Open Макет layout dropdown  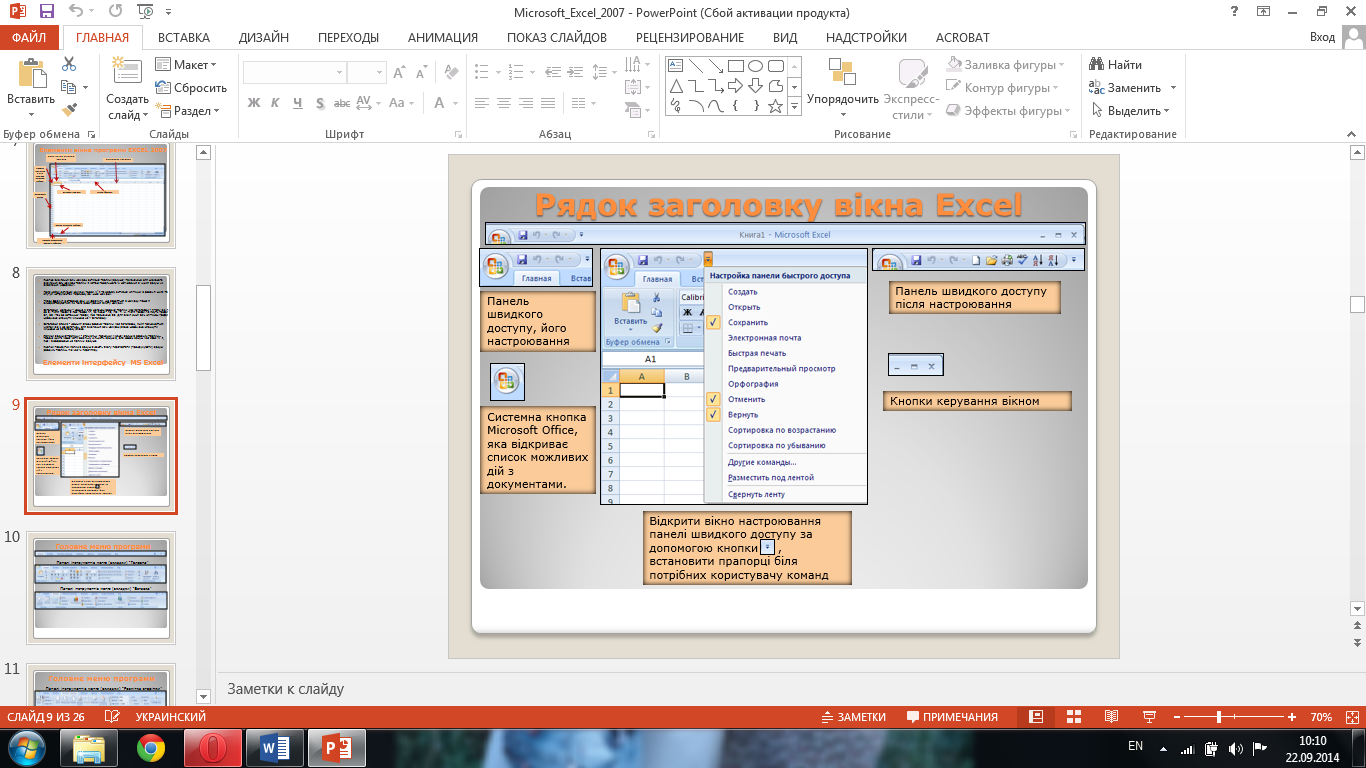[186, 65]
